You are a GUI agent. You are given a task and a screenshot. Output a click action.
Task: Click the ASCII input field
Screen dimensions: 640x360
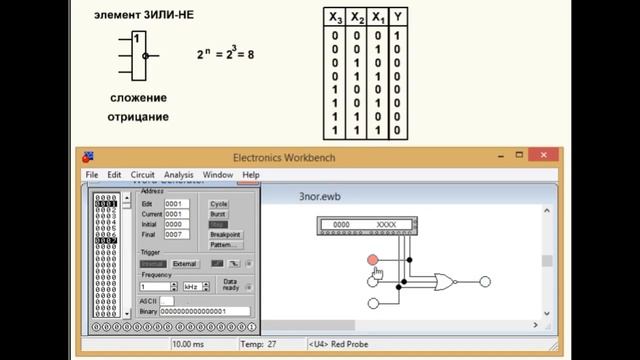tap(166, 301)
